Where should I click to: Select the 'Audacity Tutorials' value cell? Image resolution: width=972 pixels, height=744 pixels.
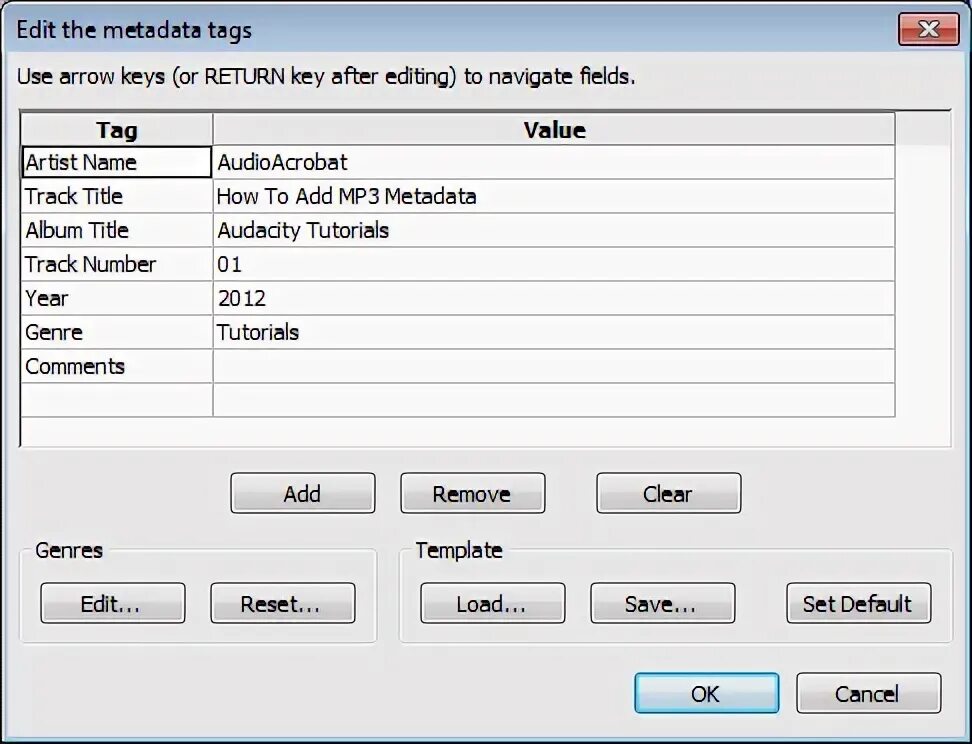pos(554,230)
